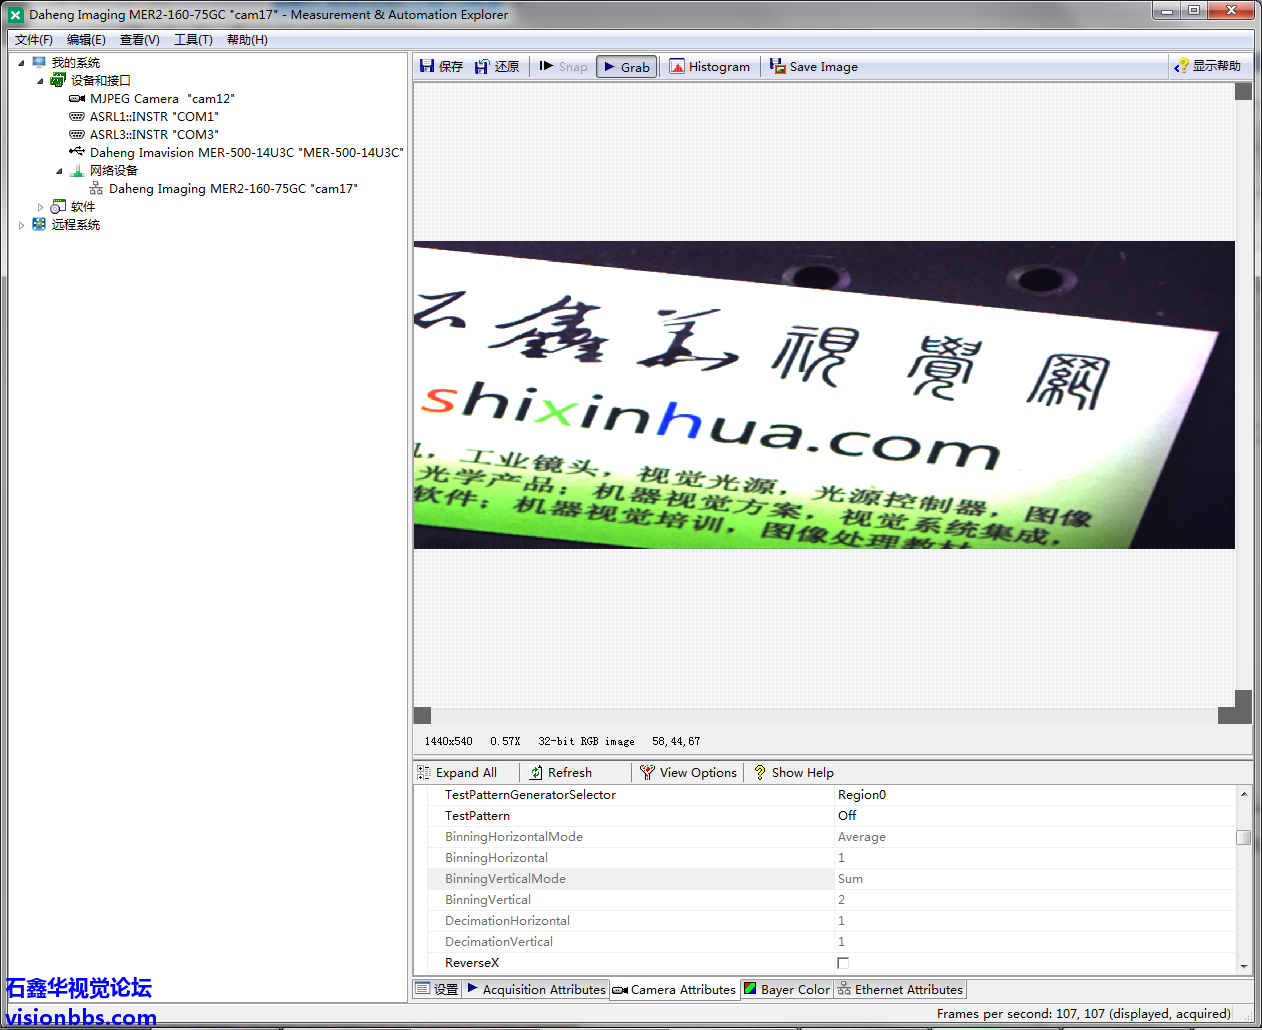This screenshot has width=1262, height=1030.
Task: Collapse the 网络设备 tree node
Action: pos(59,171)
